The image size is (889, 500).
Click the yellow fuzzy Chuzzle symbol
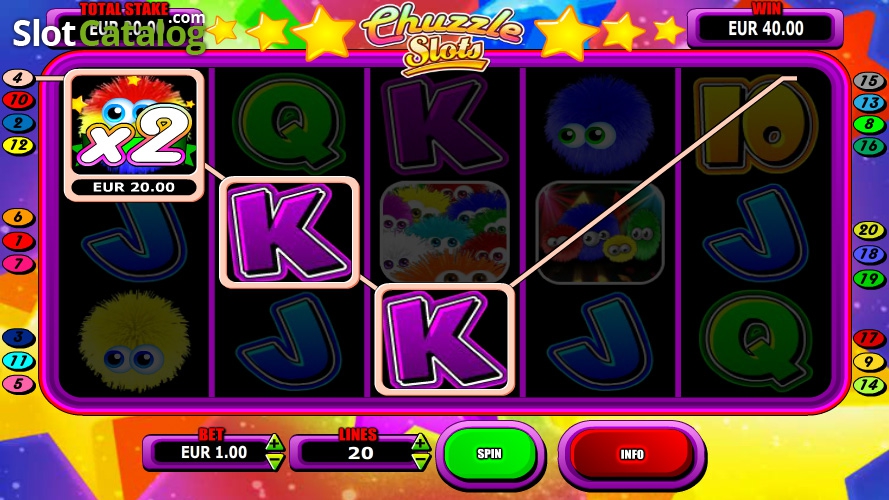[133, 342]
